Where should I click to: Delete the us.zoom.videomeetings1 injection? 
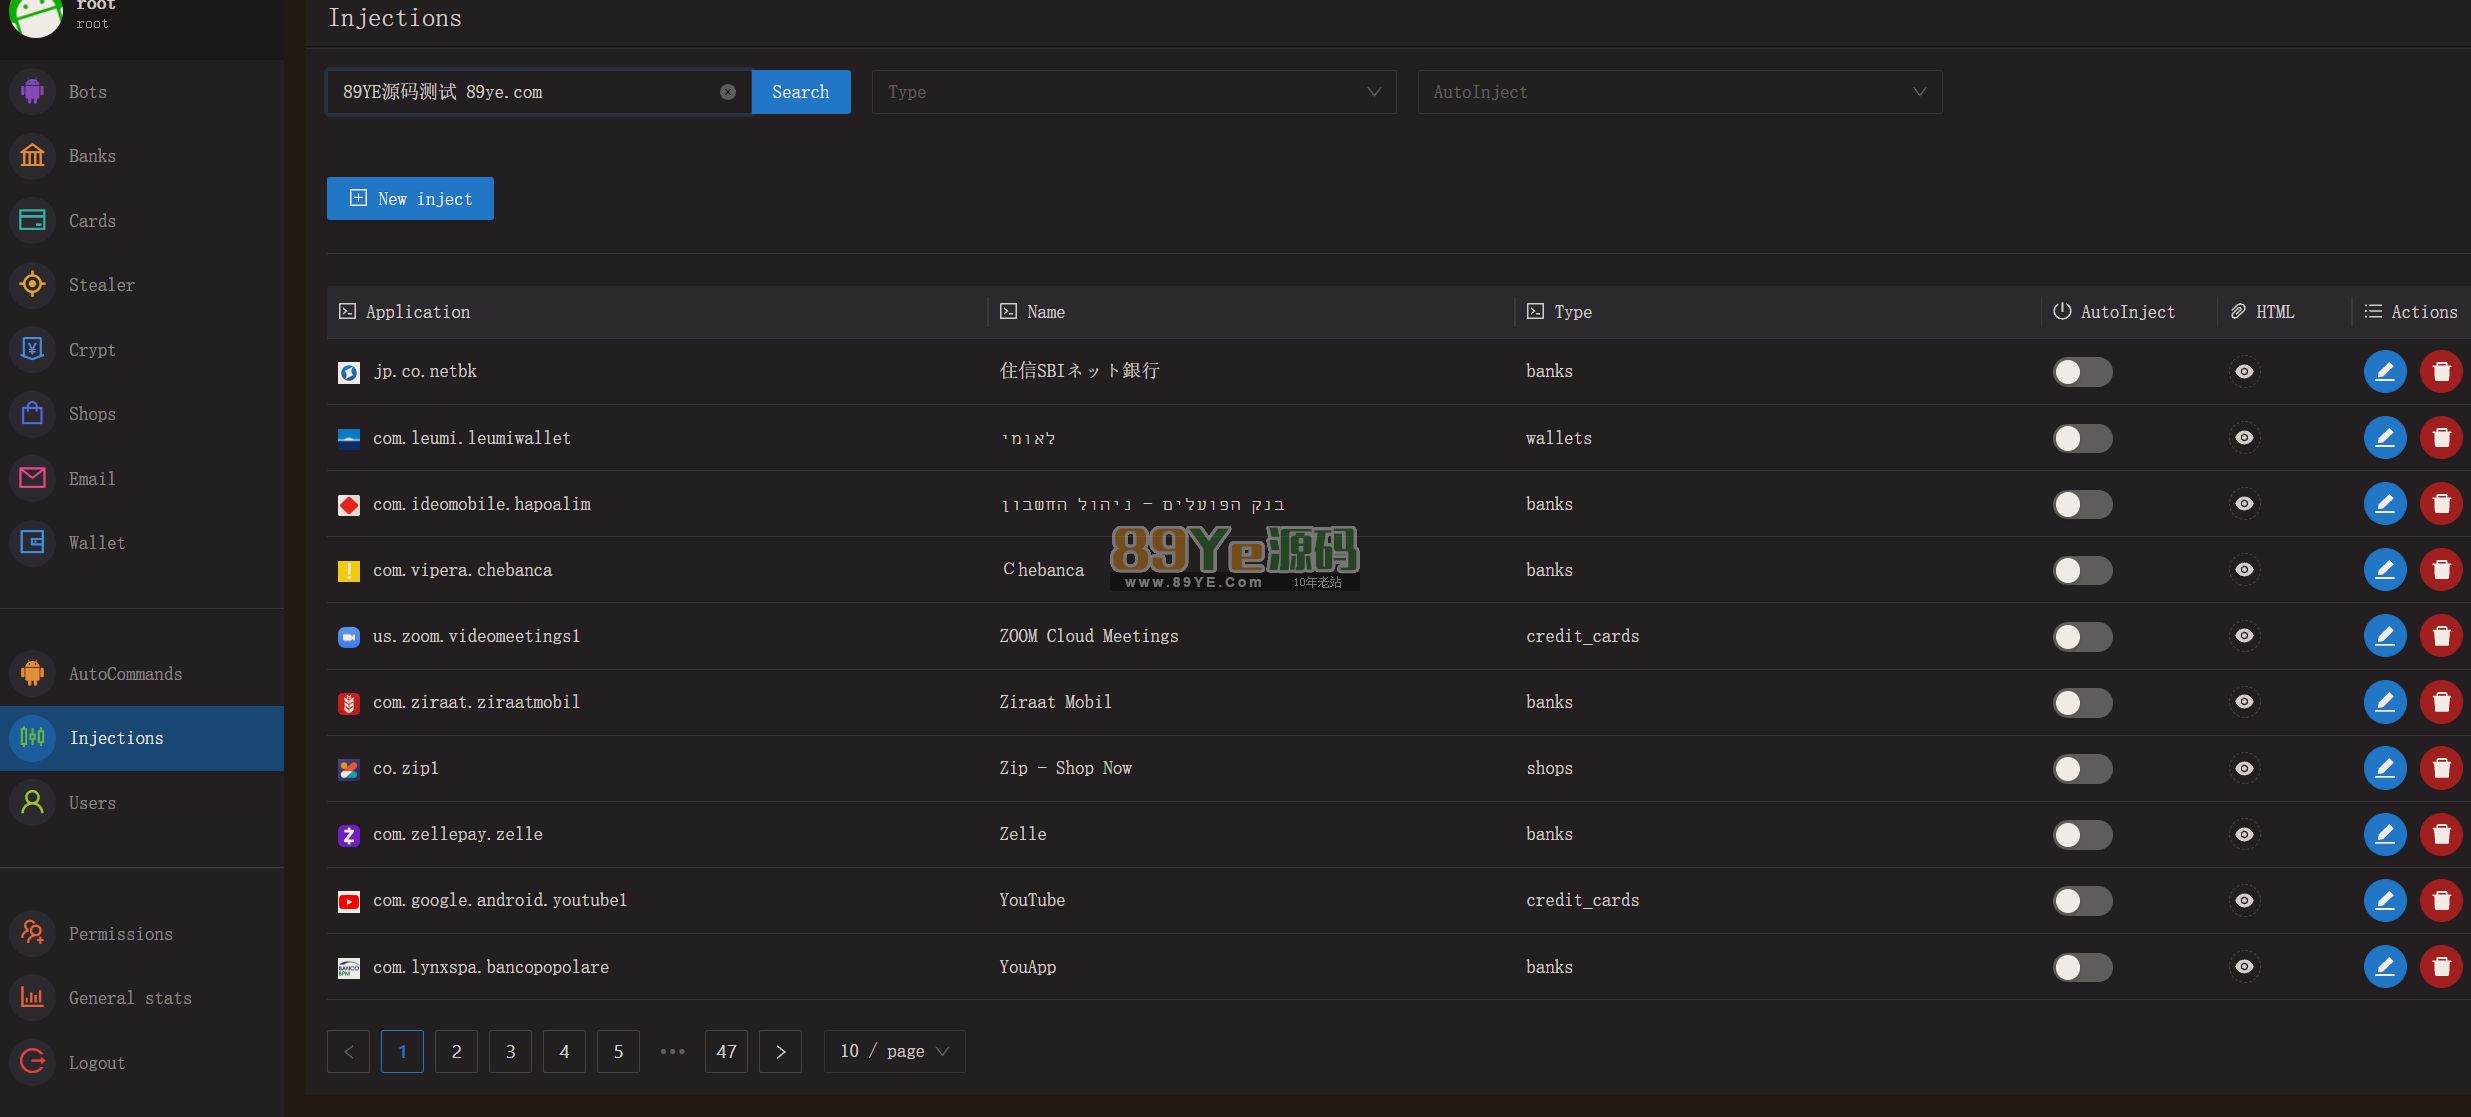coord(2441,635)
